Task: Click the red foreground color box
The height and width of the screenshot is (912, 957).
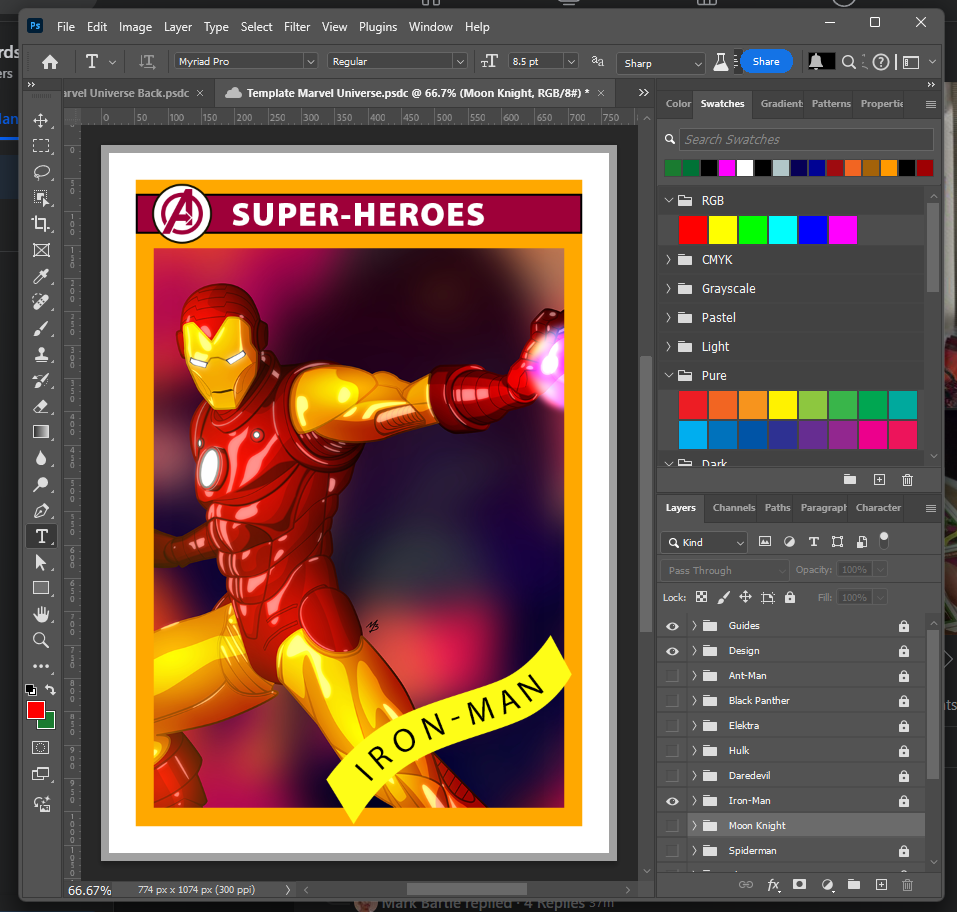Action: (35, 710)
